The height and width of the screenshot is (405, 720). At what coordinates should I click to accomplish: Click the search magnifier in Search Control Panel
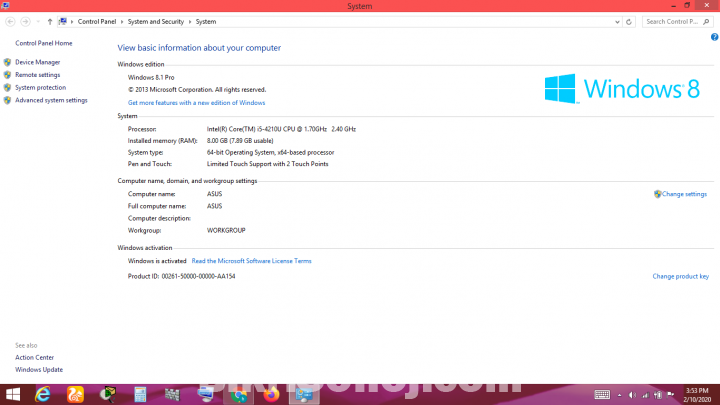(x=706, y=22)
